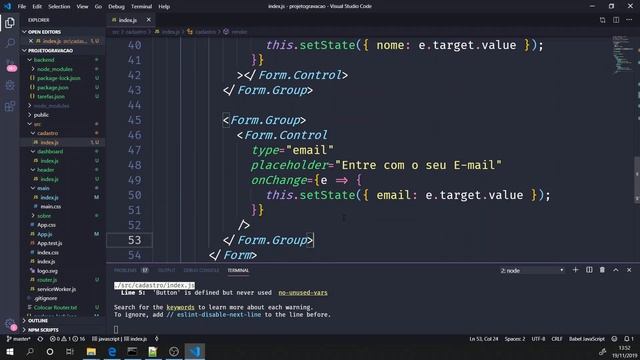Close the terminal panel
The height and width of the screenshot is (360, 640).
coord(629,270)
